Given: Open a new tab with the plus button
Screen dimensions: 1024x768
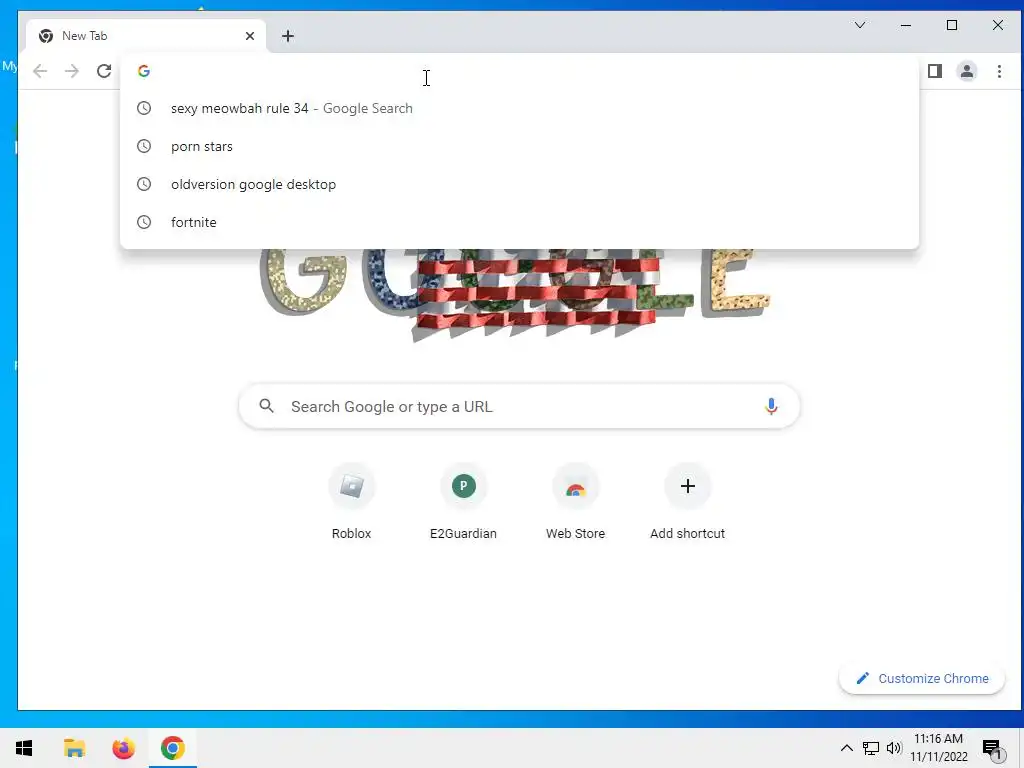Looking at the screenshot, I should 288,36.
